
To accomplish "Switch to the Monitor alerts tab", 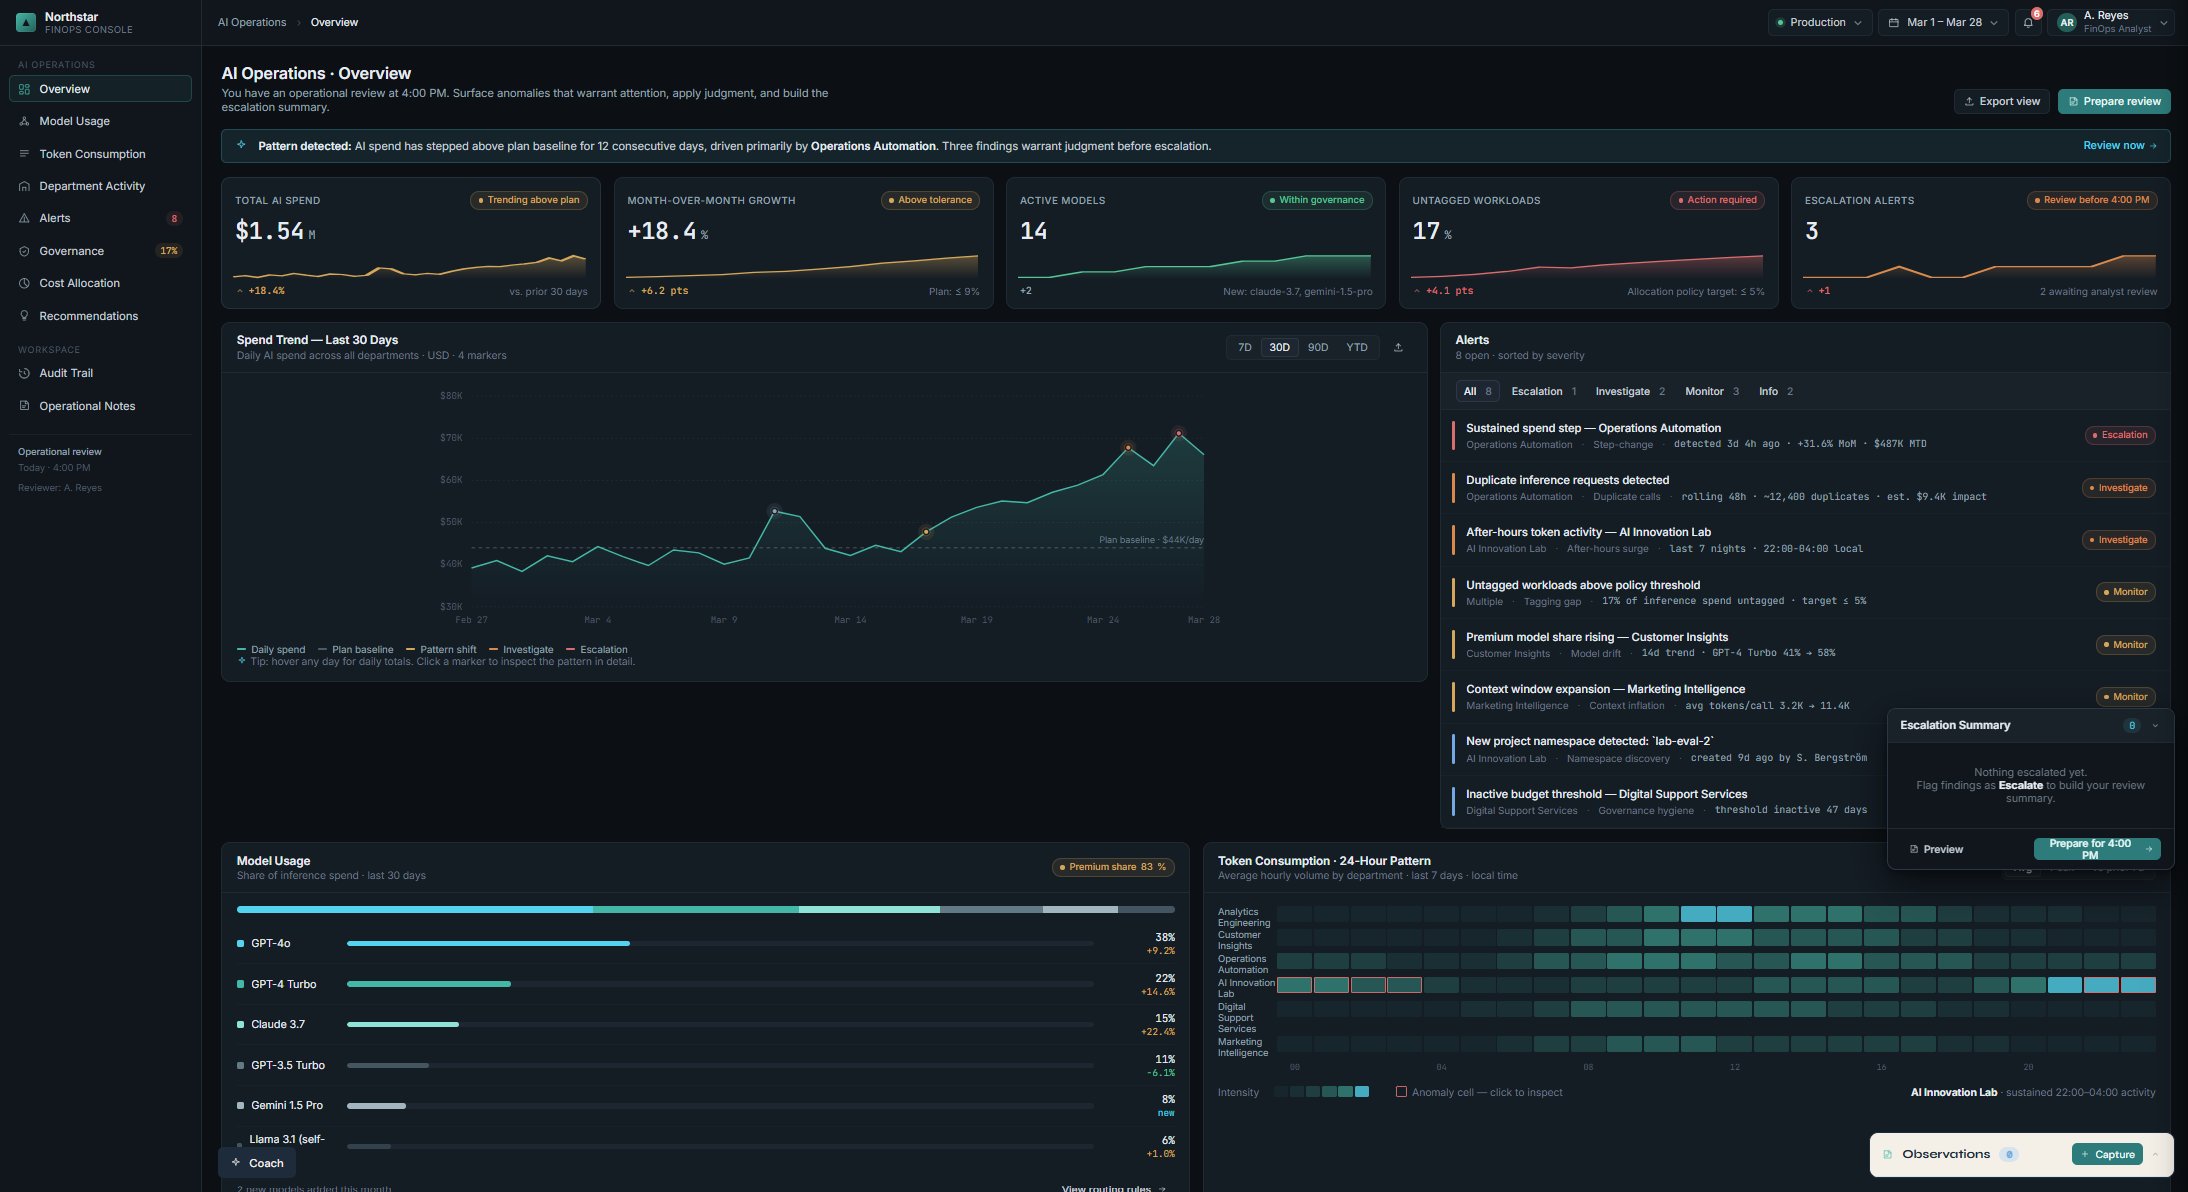I will 1712,391.
